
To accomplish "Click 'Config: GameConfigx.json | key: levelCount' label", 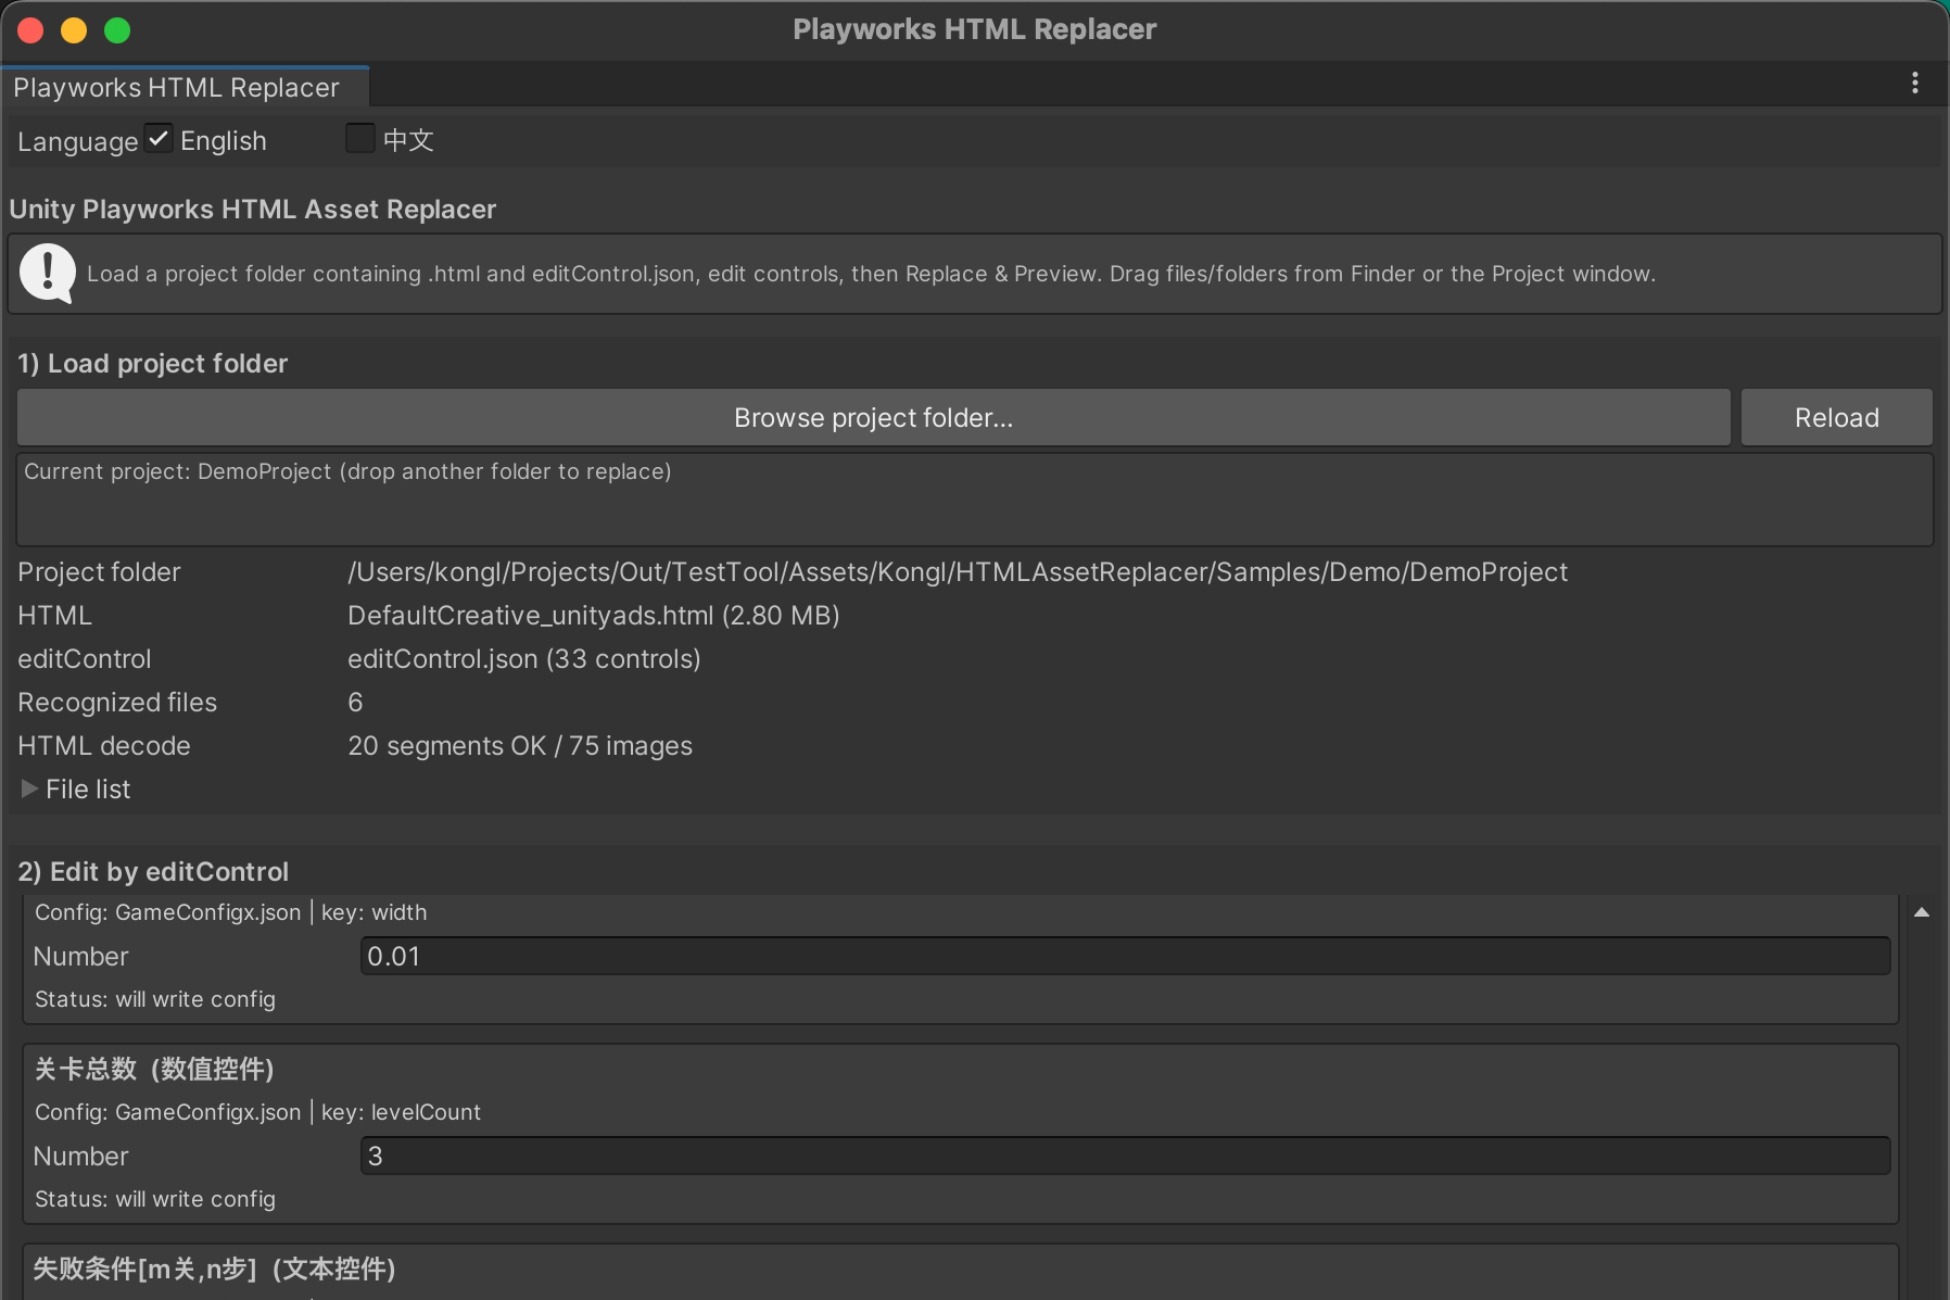I will (258, 1112).
